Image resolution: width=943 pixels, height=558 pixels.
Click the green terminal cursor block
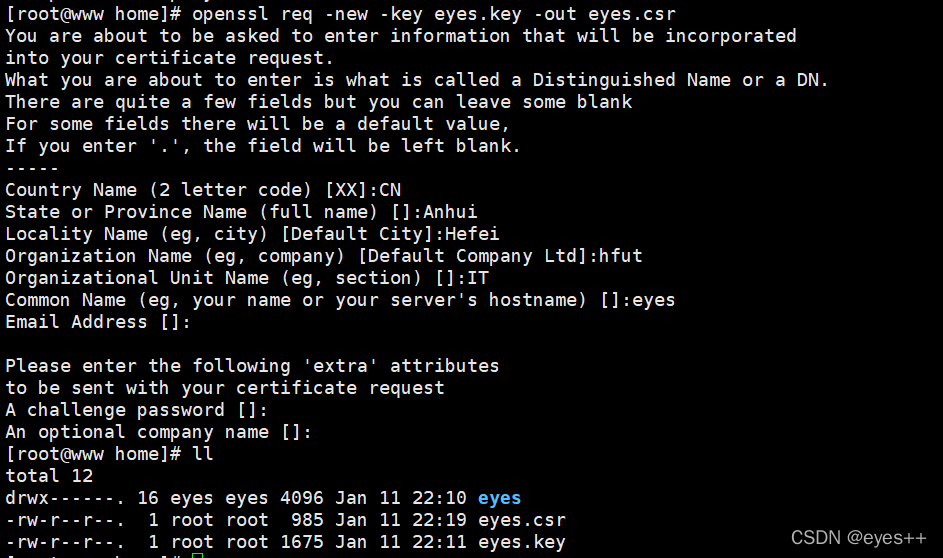(197, 555)
